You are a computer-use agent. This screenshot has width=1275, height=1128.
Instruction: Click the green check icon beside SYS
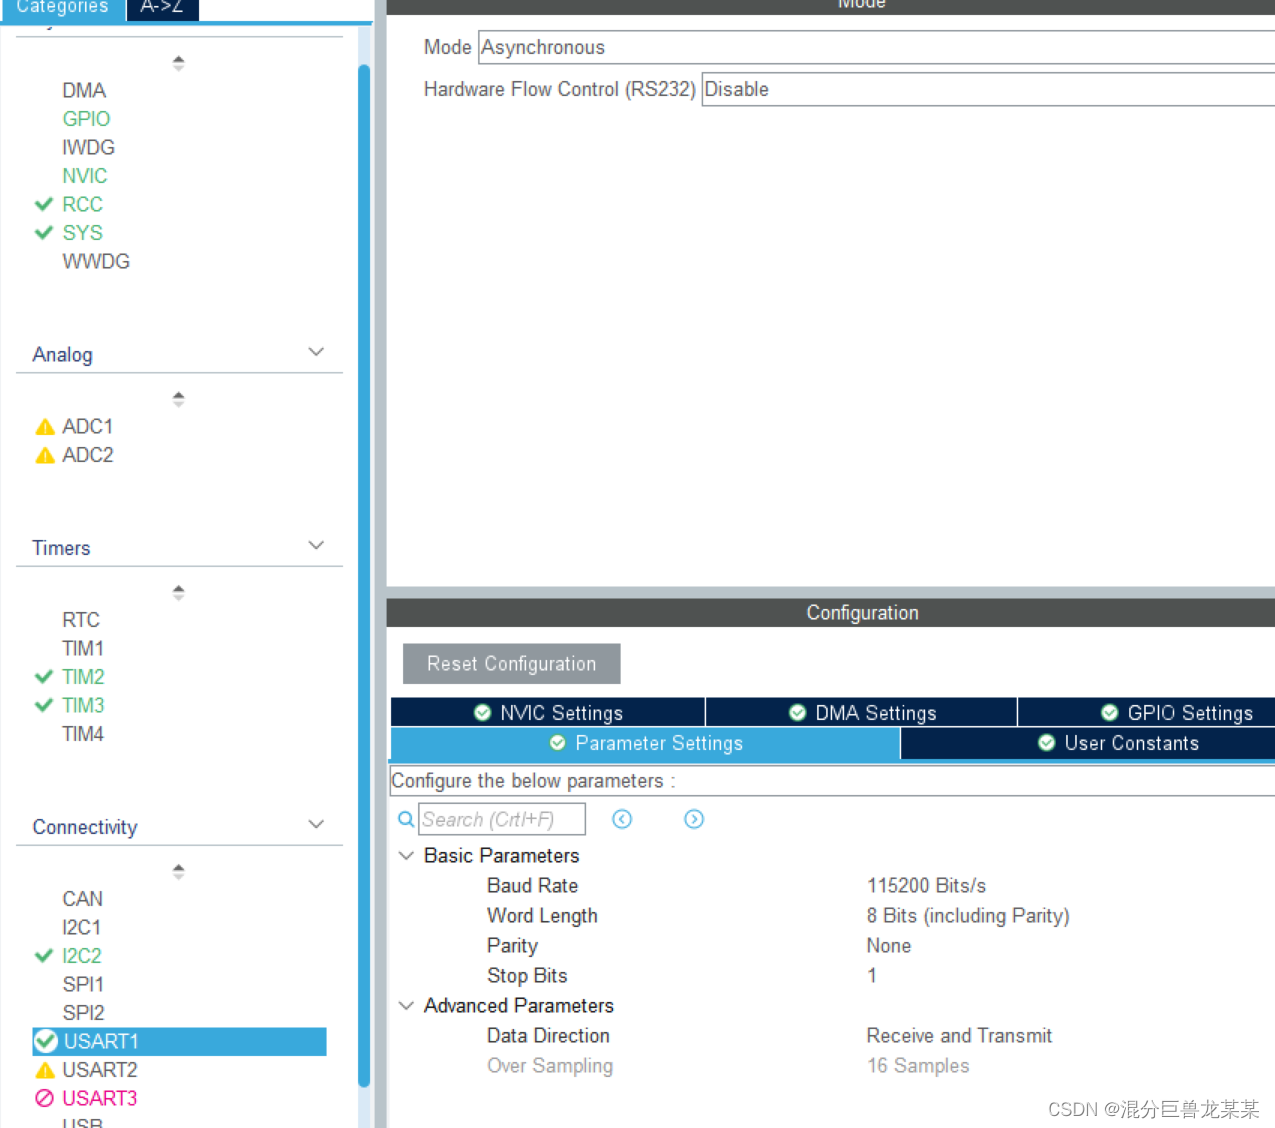click(x=44, y=232)
